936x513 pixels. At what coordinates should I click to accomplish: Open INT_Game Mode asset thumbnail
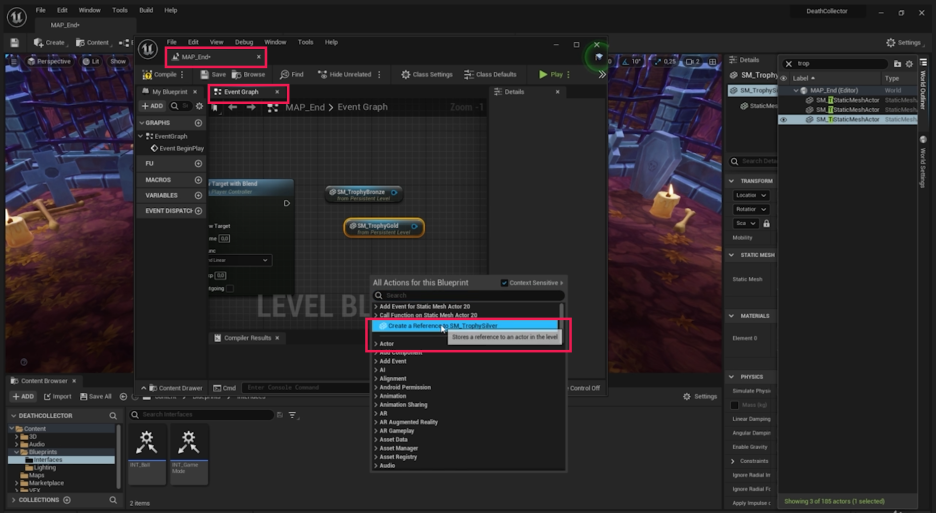coord(189,453)
